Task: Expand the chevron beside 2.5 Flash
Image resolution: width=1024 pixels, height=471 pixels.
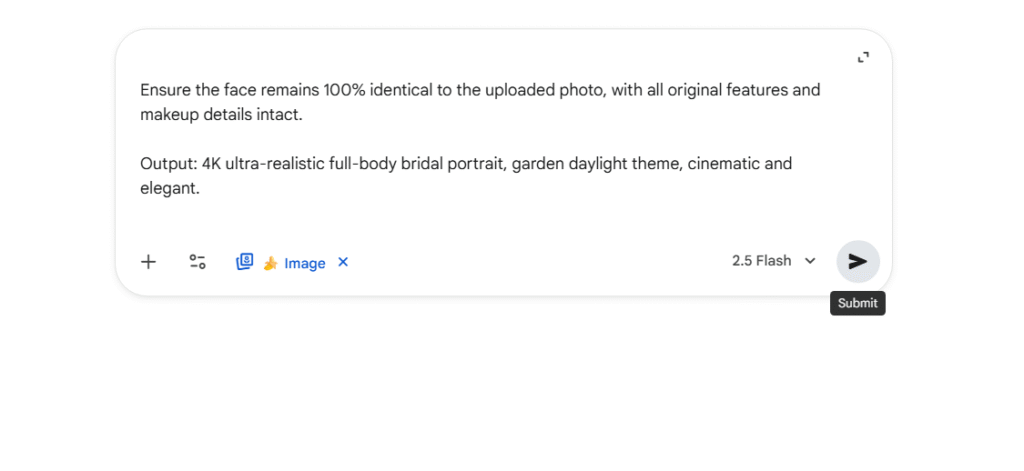Action: click(x=810, y=261)
